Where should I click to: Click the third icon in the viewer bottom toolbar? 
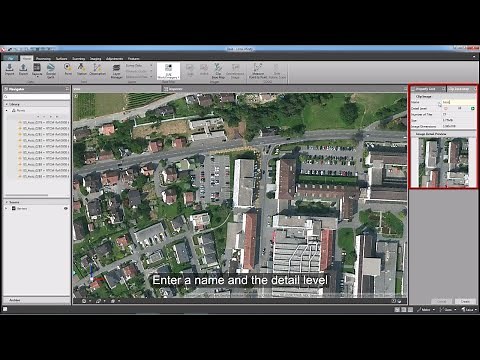coord(113,301)
